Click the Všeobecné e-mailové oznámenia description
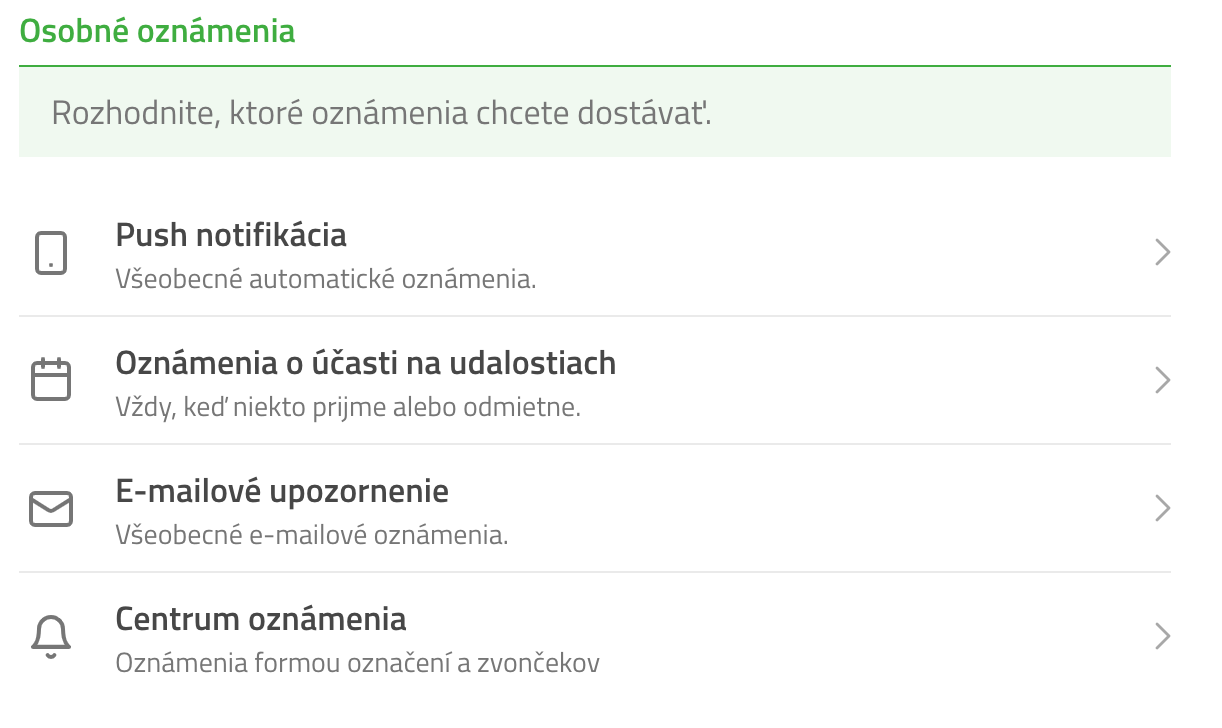1222x728 pixels. point(312,535)
